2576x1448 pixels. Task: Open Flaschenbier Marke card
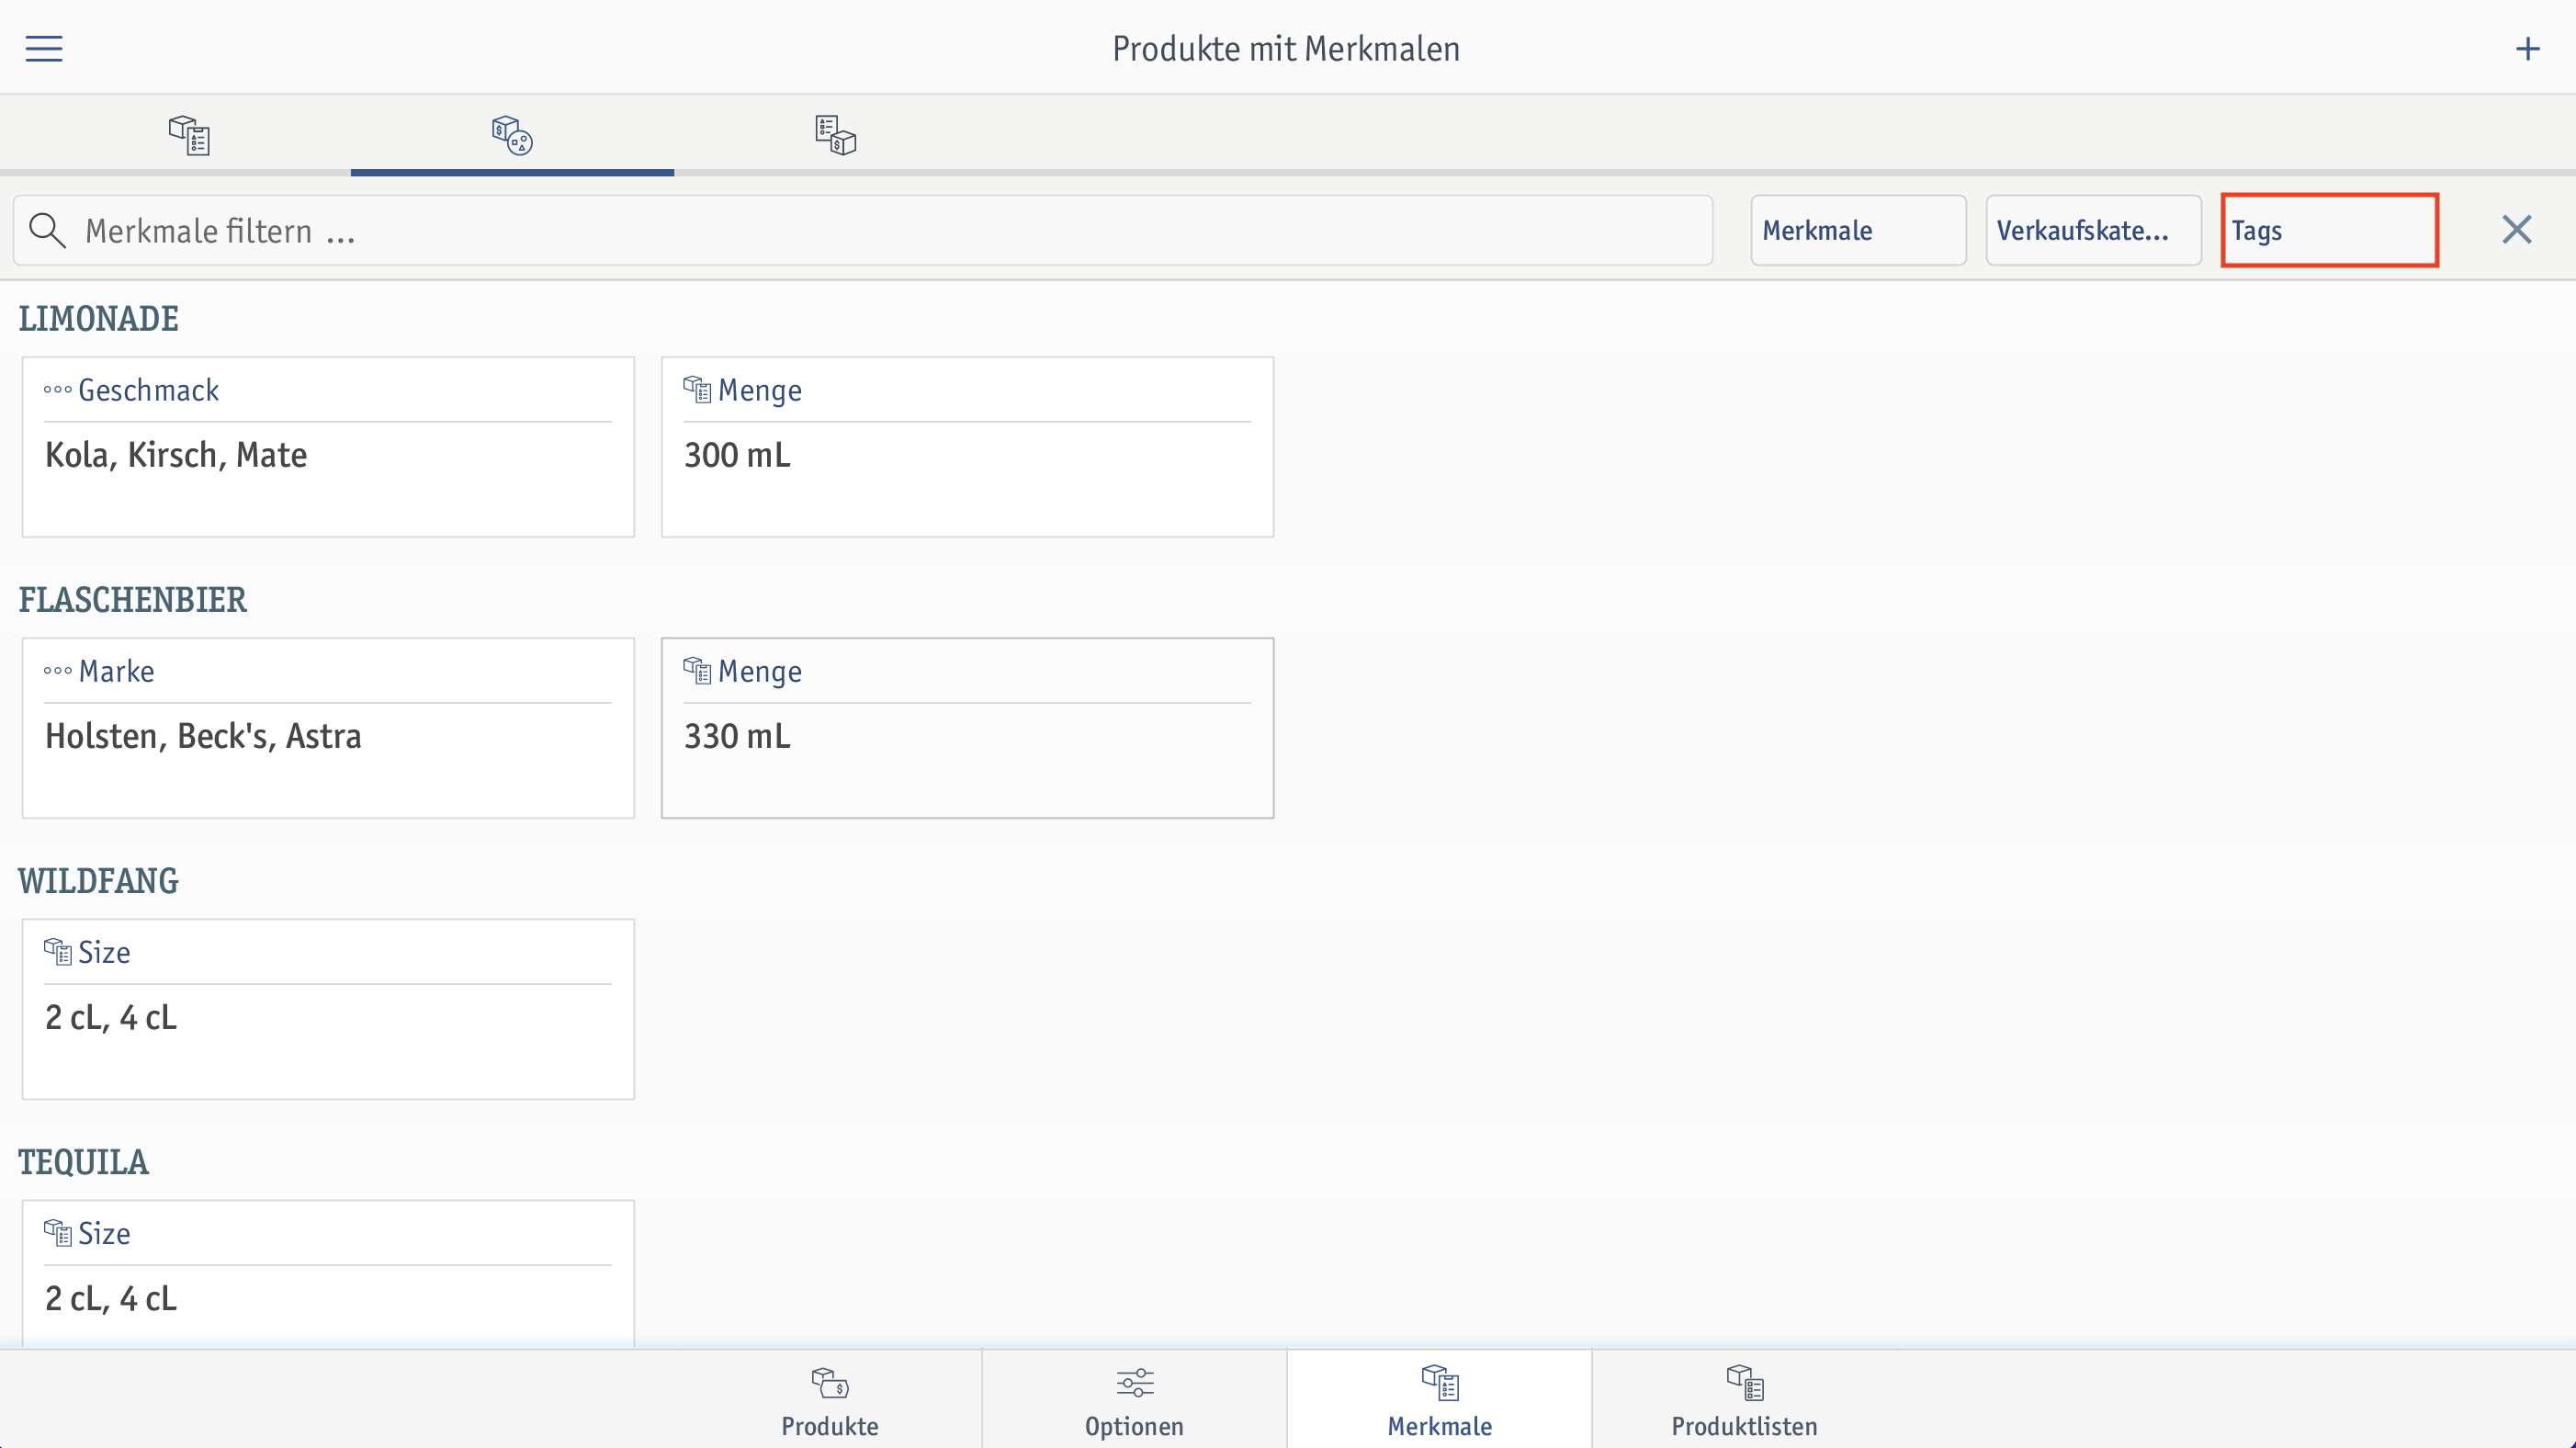click(328, 728)
